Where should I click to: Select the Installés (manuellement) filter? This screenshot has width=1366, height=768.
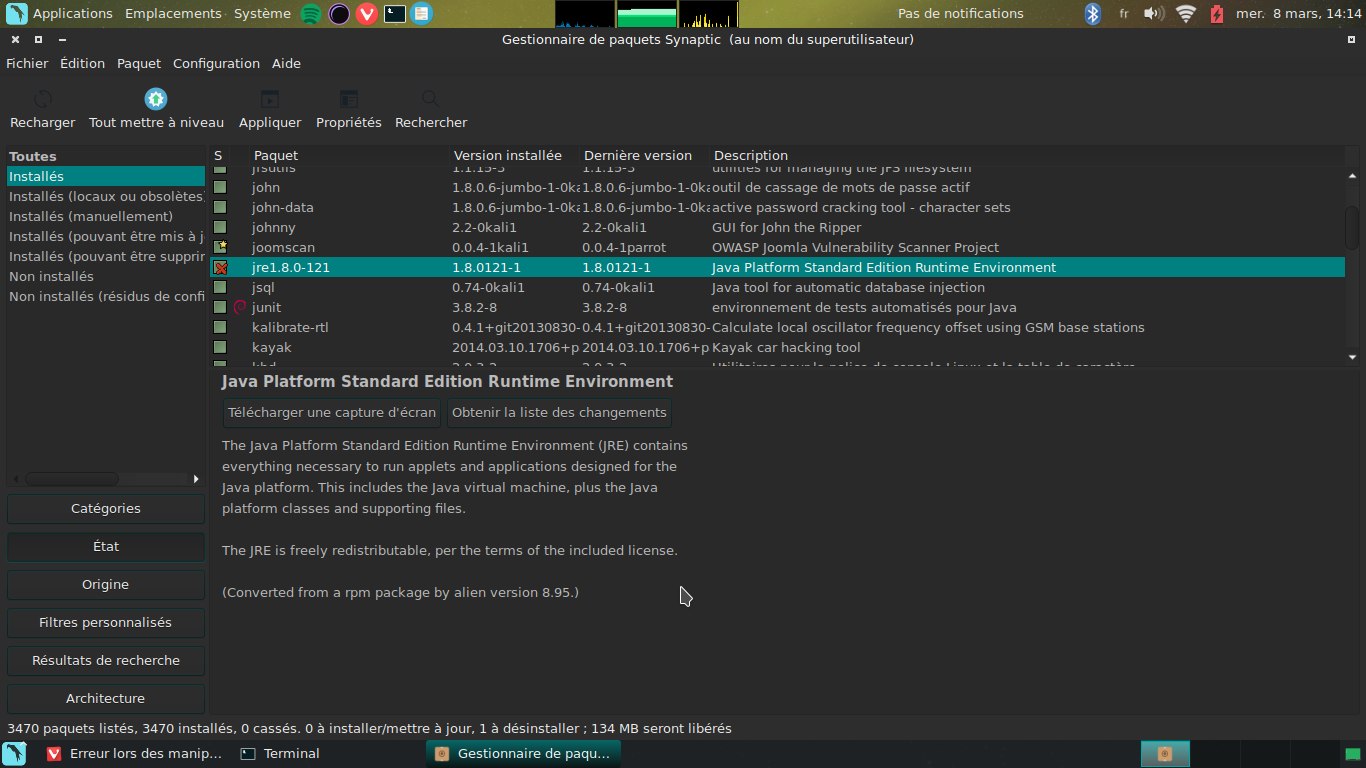106,216
